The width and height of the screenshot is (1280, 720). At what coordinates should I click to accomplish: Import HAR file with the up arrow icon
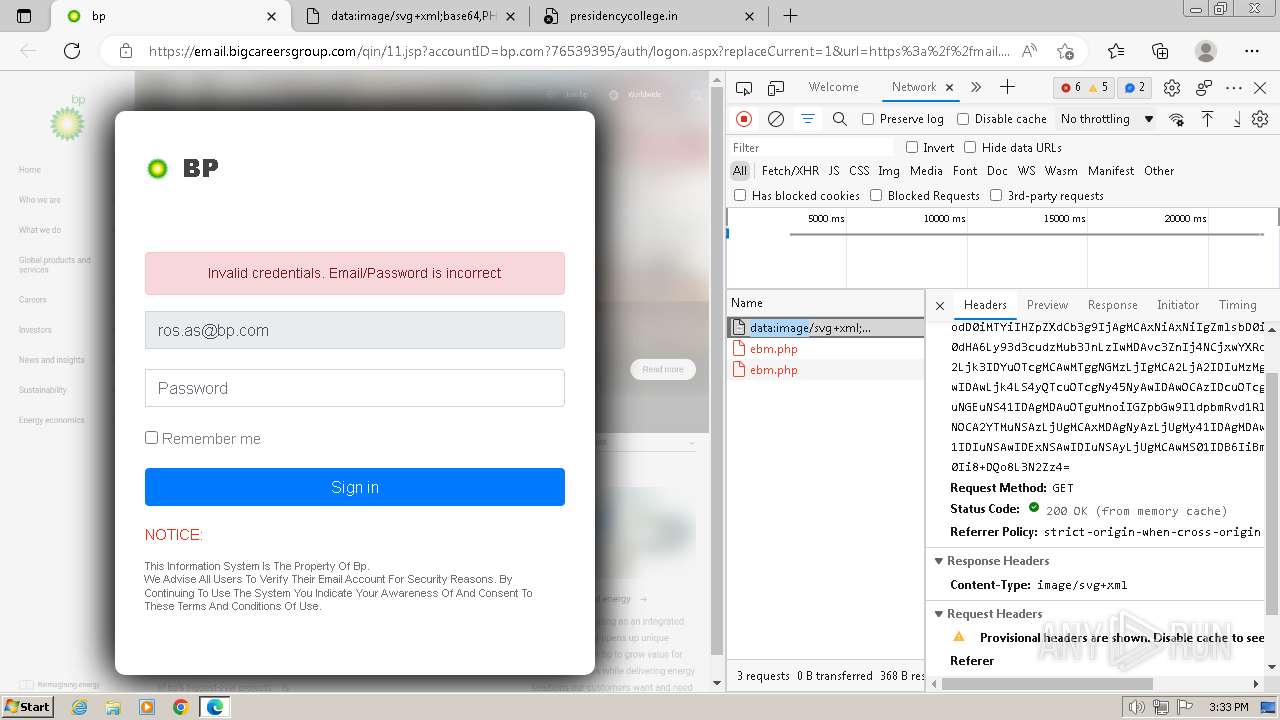tap(1207, 119)
